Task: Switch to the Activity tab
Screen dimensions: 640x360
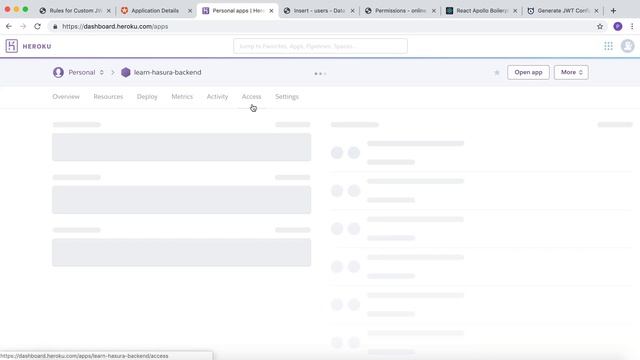Action: tap(217, 97)
